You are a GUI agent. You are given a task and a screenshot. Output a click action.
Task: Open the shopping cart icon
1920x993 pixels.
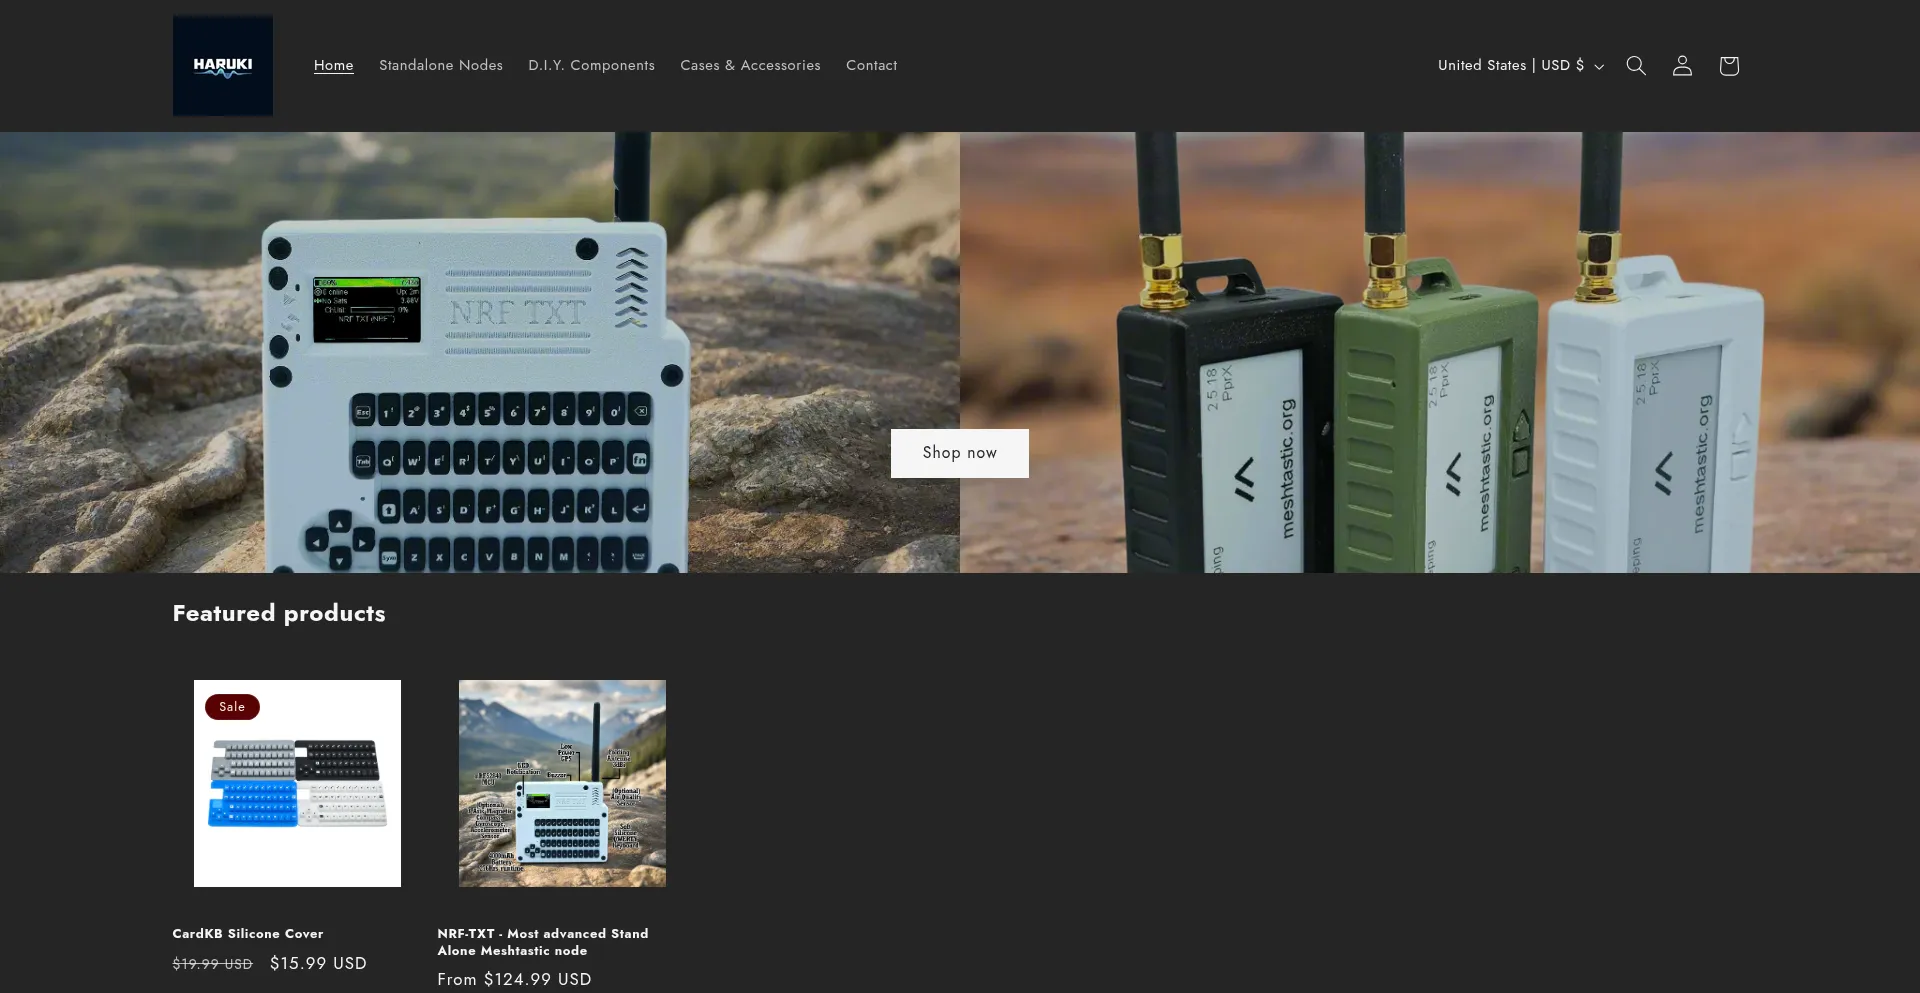[x=1728, y=66]
